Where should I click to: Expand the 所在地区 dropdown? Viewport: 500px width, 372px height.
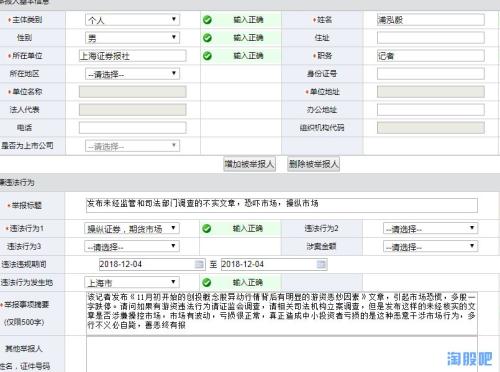point(132,74)
